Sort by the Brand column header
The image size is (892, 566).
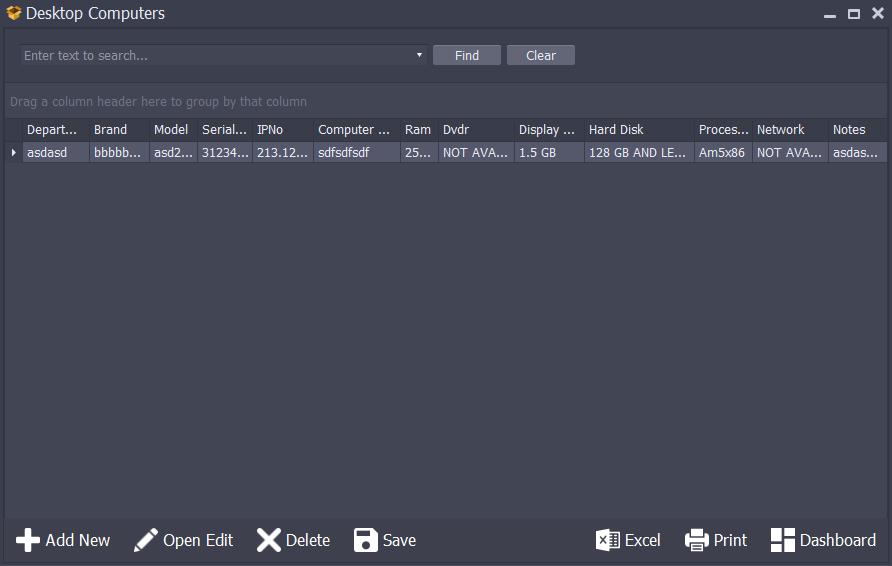click(119, 130)
